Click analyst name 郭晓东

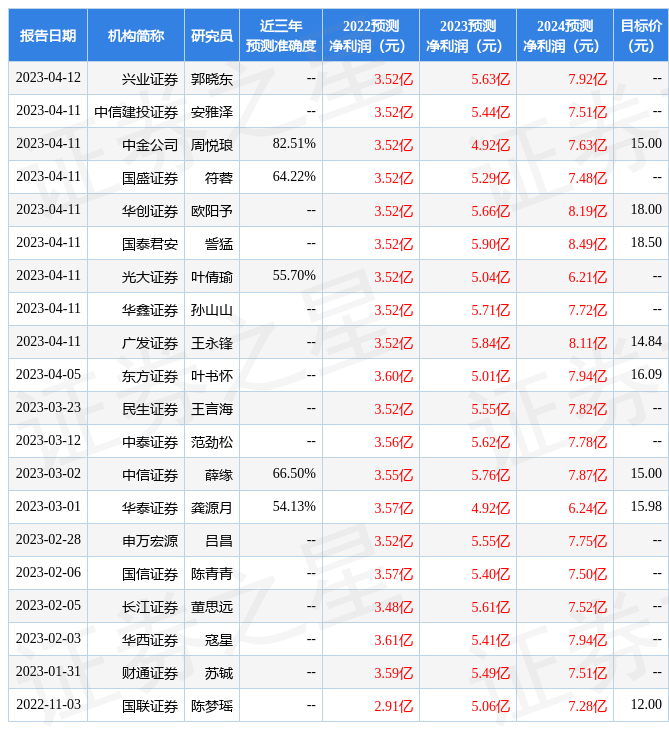coord(212,79)
